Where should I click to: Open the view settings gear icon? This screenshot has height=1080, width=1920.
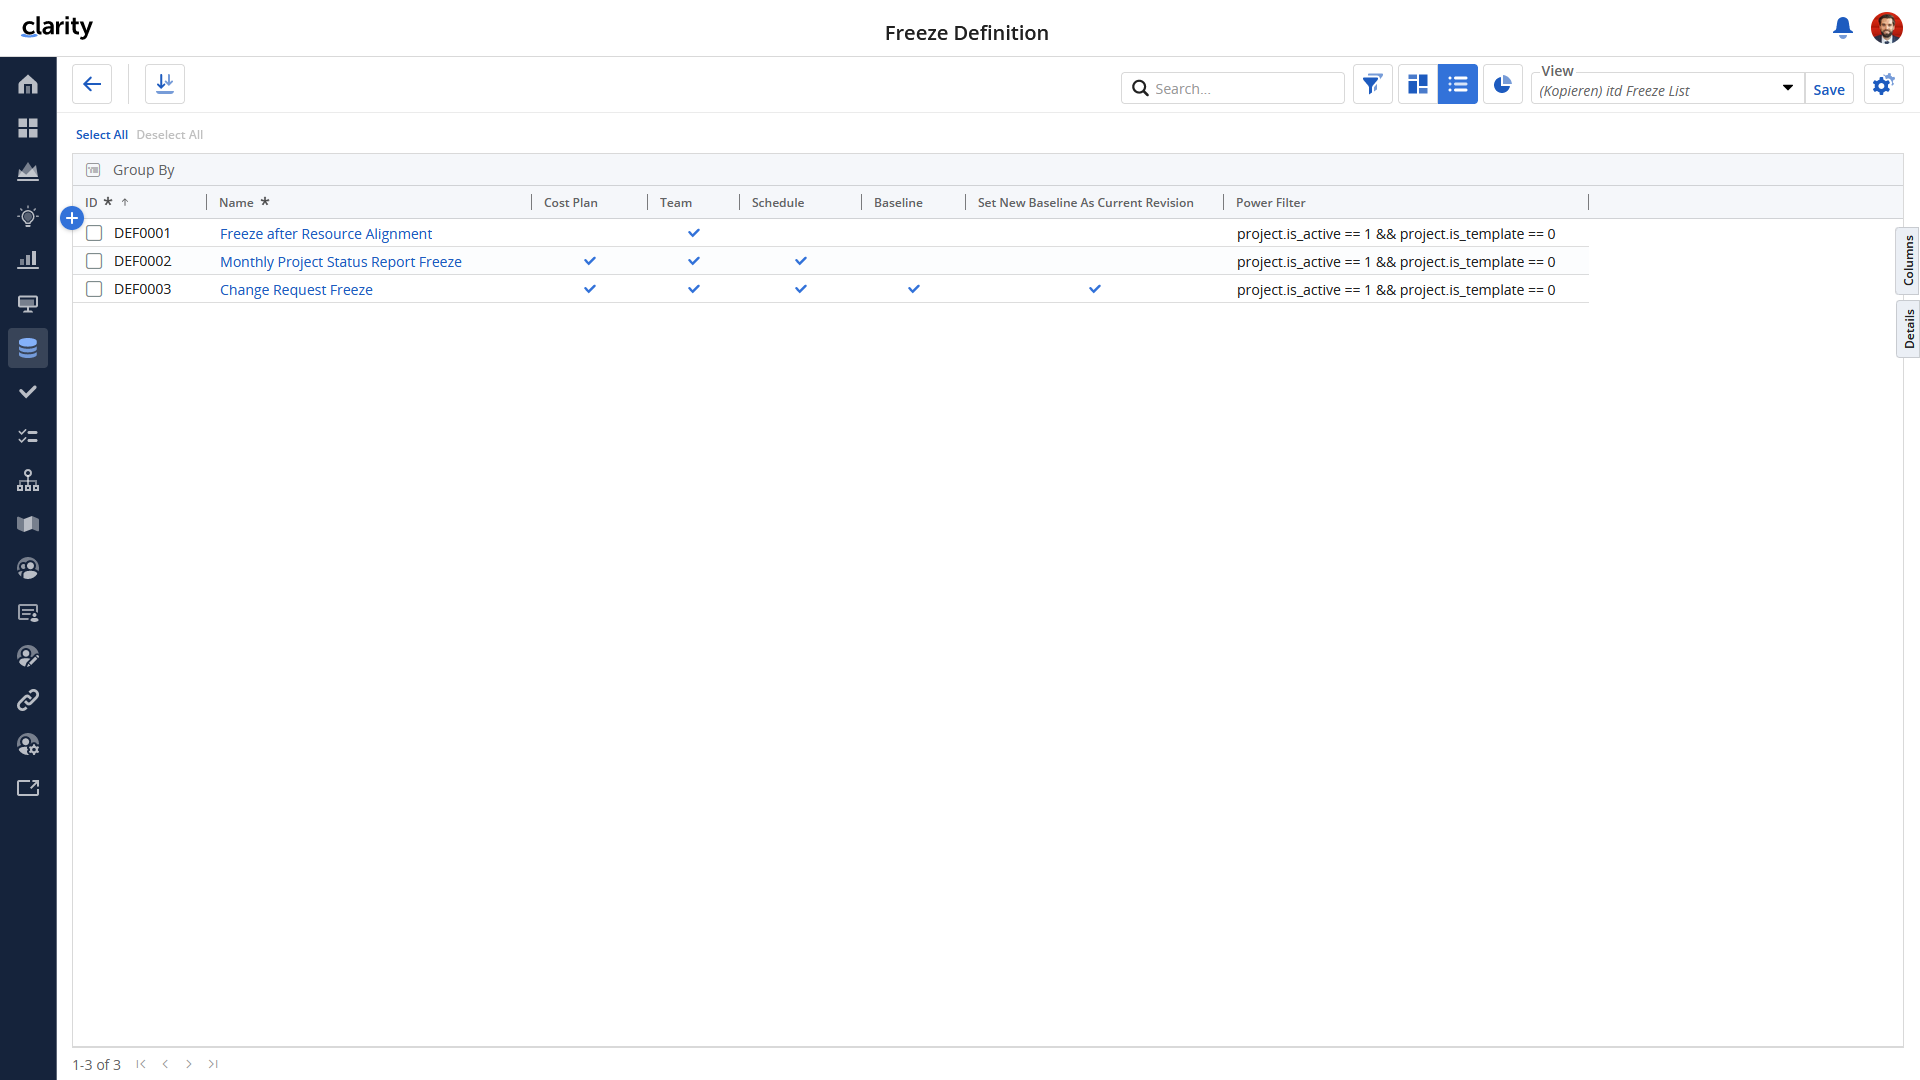click(x=1884, y=84)
